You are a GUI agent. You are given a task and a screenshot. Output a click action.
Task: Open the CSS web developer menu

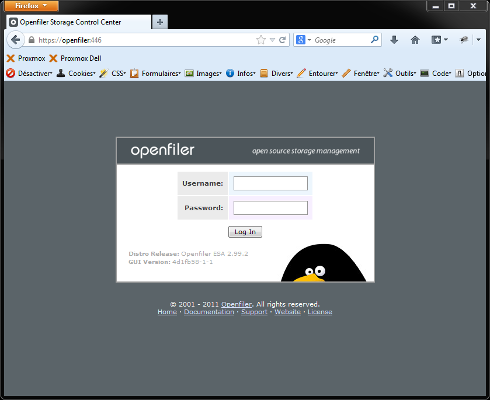[x=113, y=73]
